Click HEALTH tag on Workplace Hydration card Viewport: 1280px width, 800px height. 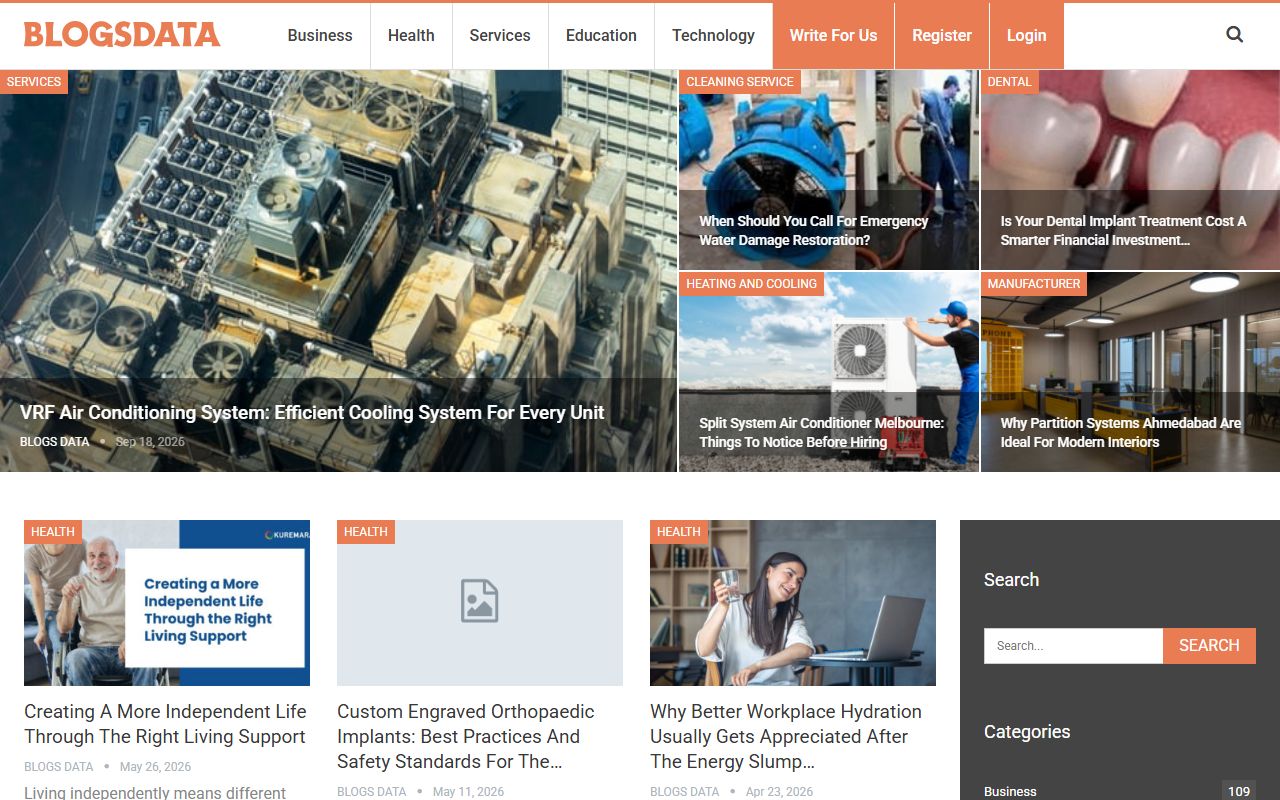[x=679, y=532]
